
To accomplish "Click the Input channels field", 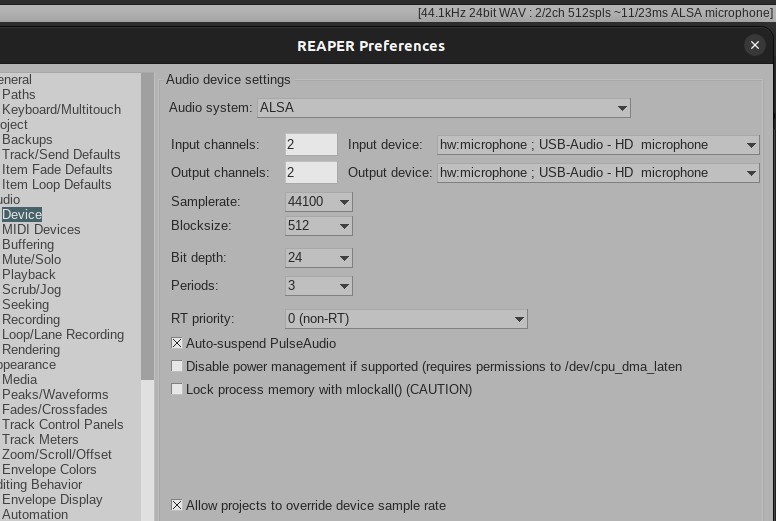I will coord(311,144).
